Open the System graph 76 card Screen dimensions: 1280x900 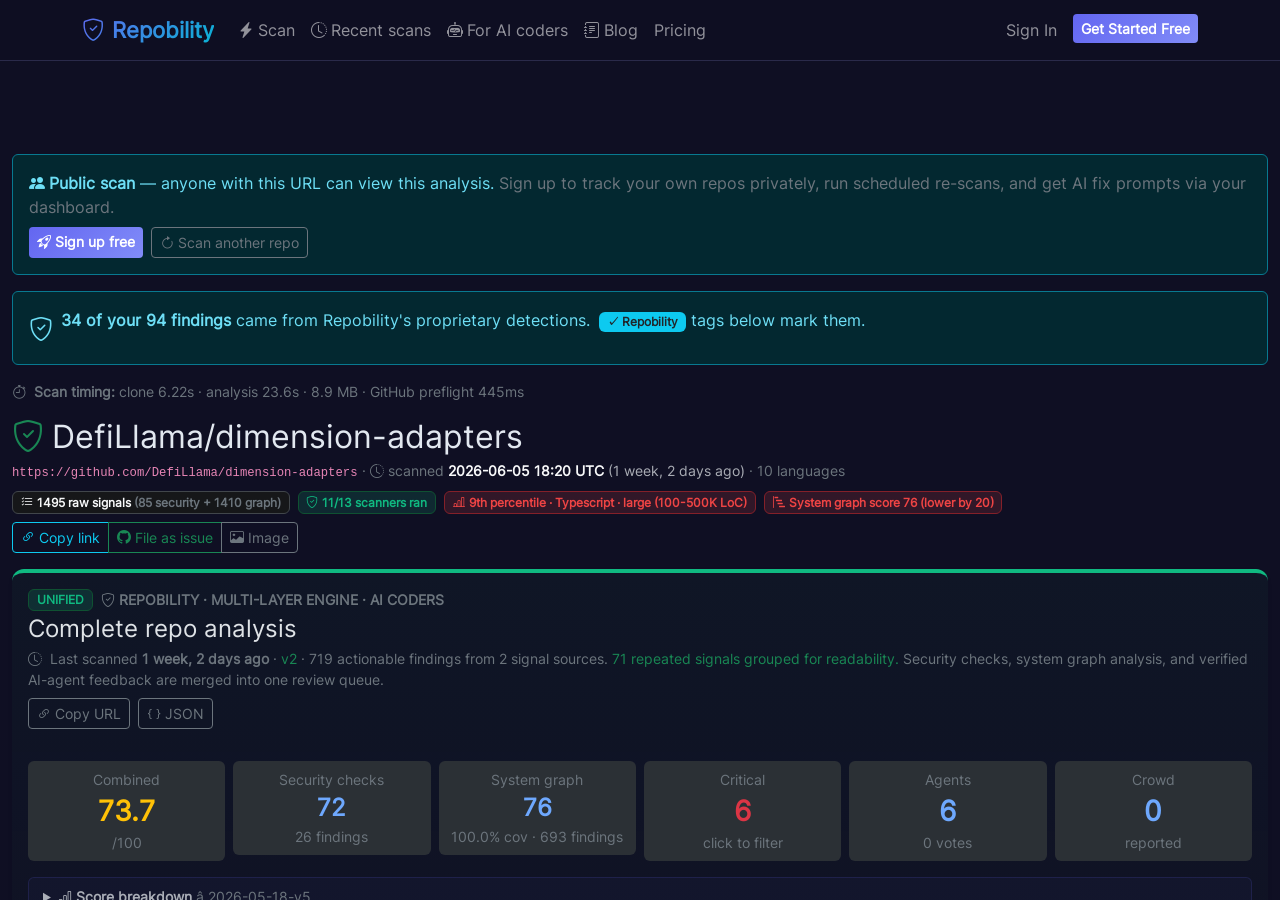(x=537, y=808)
